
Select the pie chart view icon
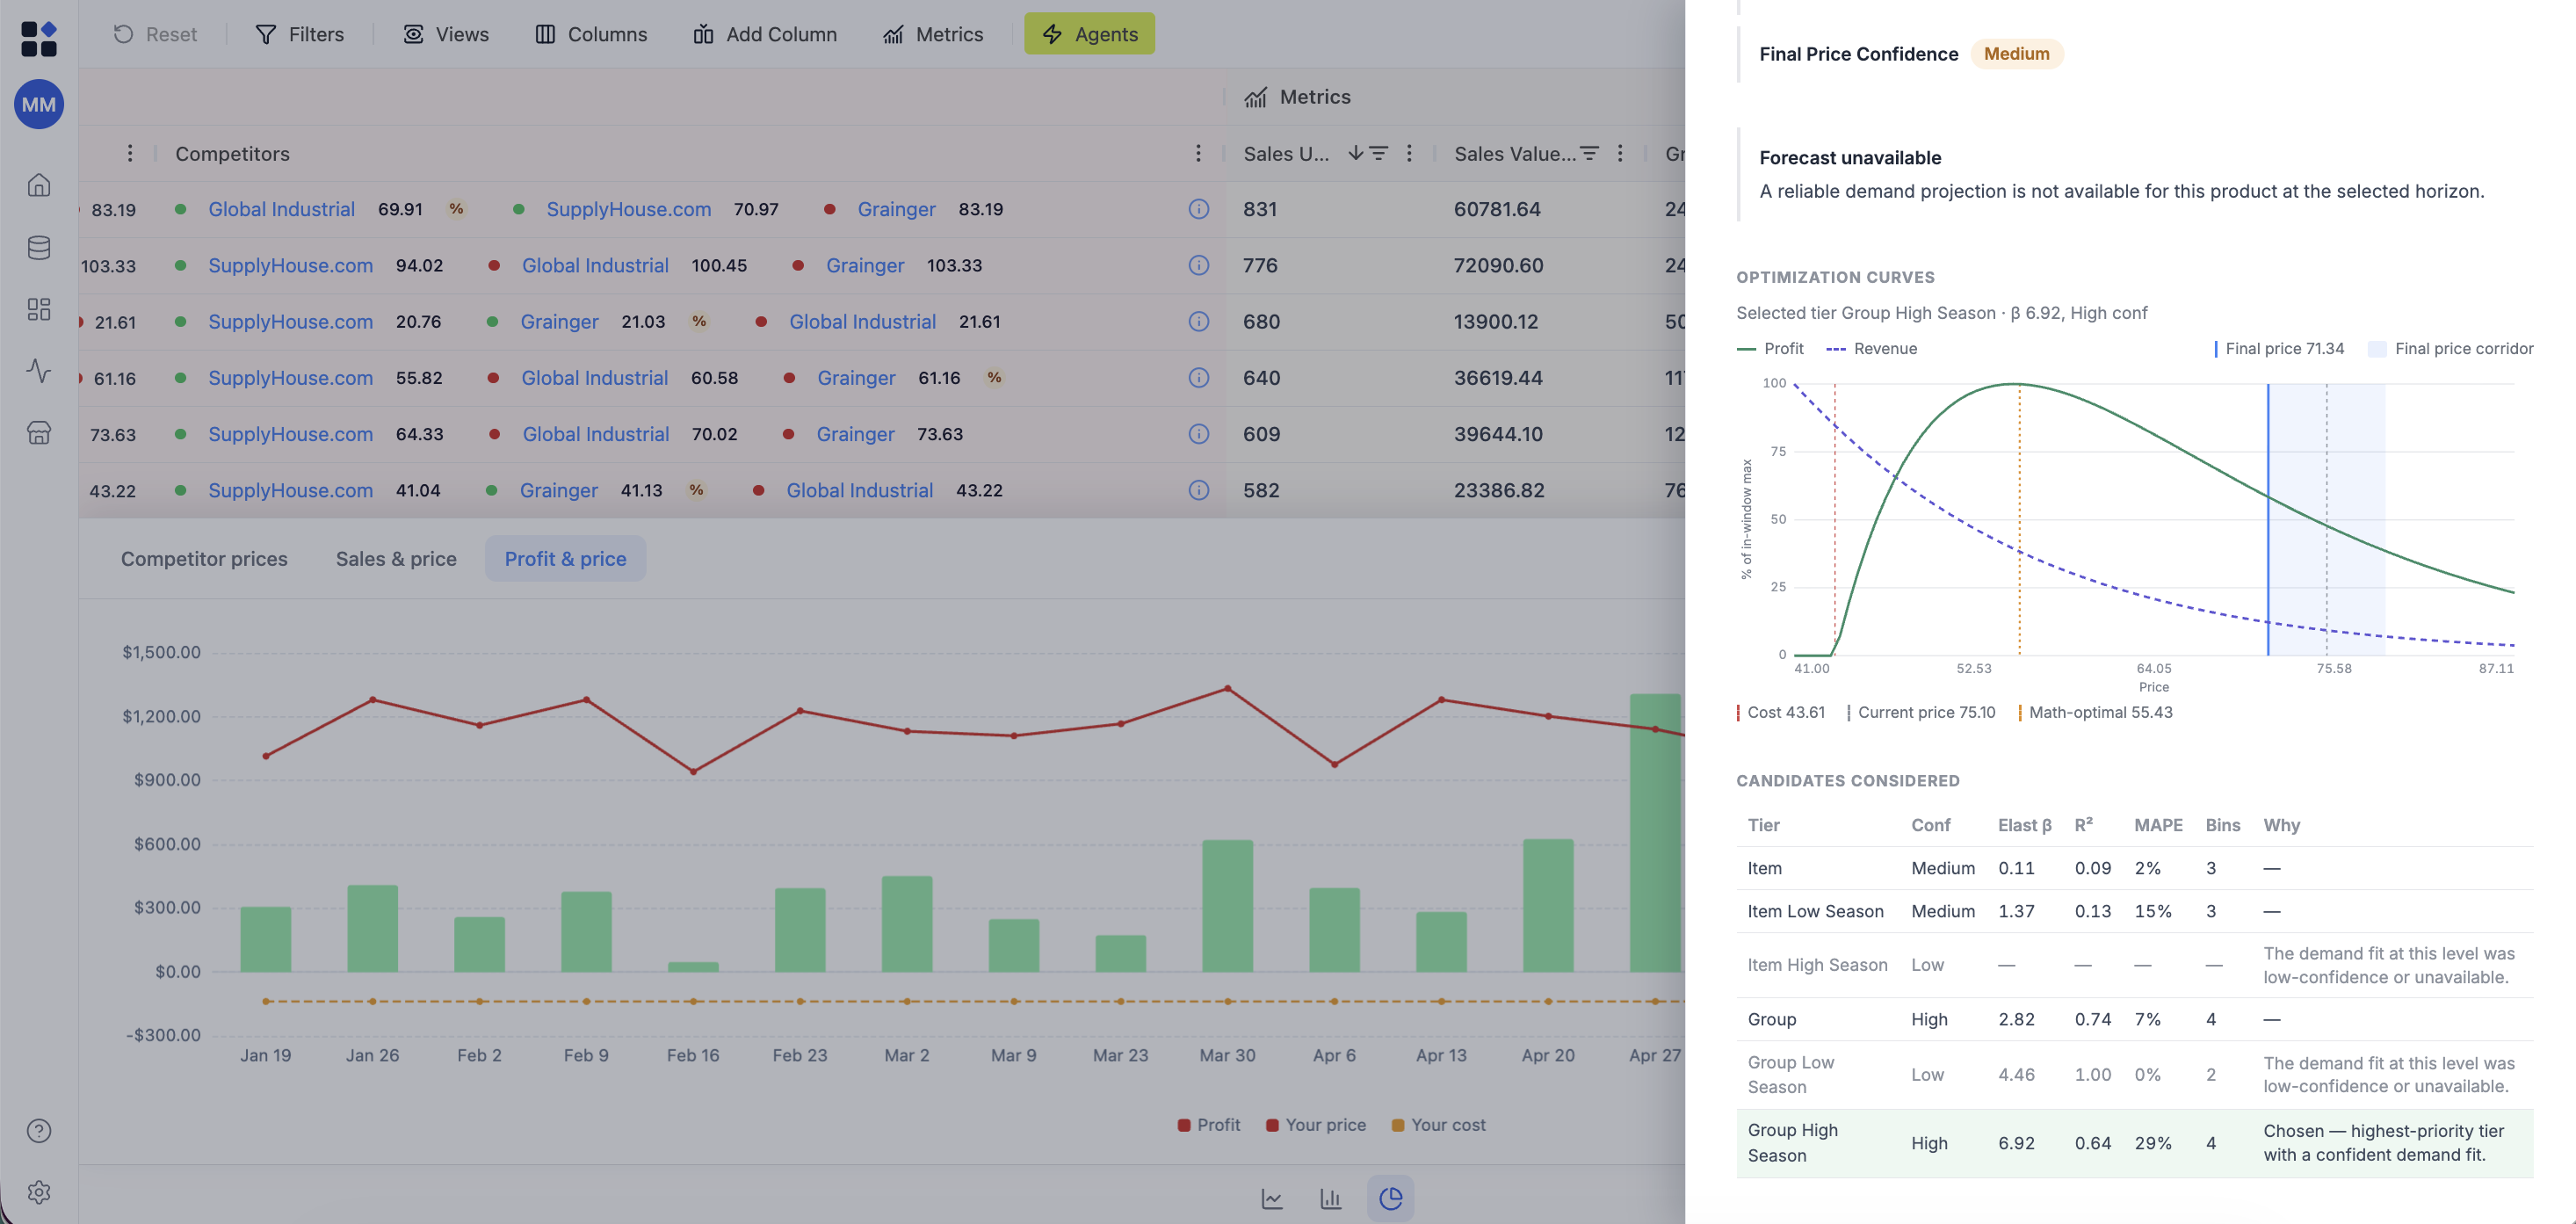click(x=1390, y=1198)
